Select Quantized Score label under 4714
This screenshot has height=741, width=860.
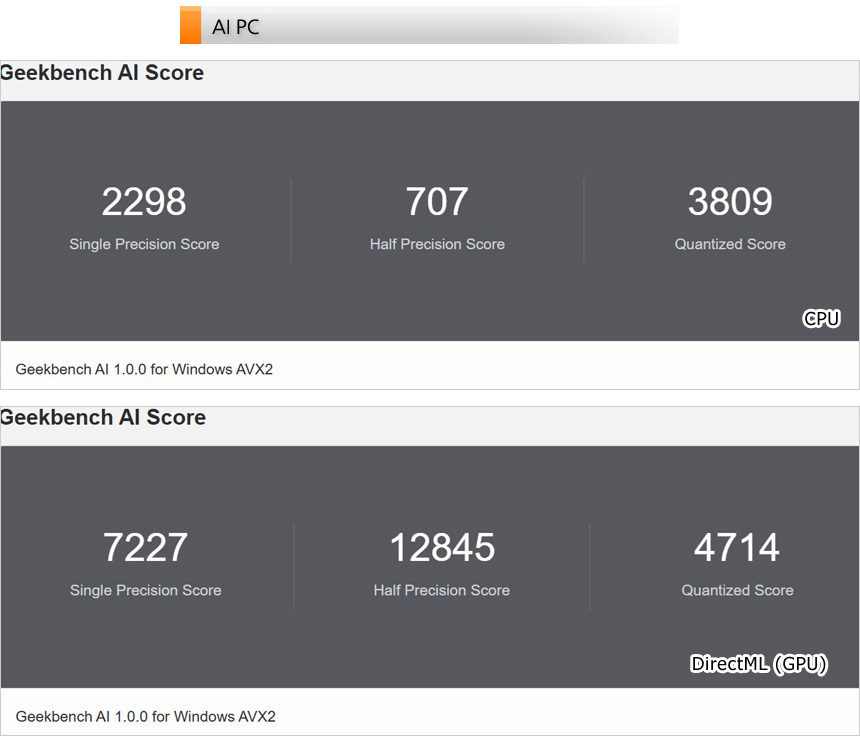tap(737, 590)
